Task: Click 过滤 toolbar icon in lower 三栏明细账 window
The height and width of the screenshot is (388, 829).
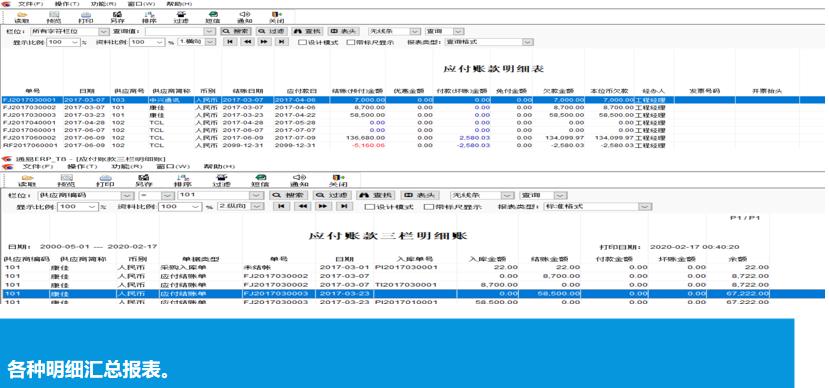Action: (222, 181)
